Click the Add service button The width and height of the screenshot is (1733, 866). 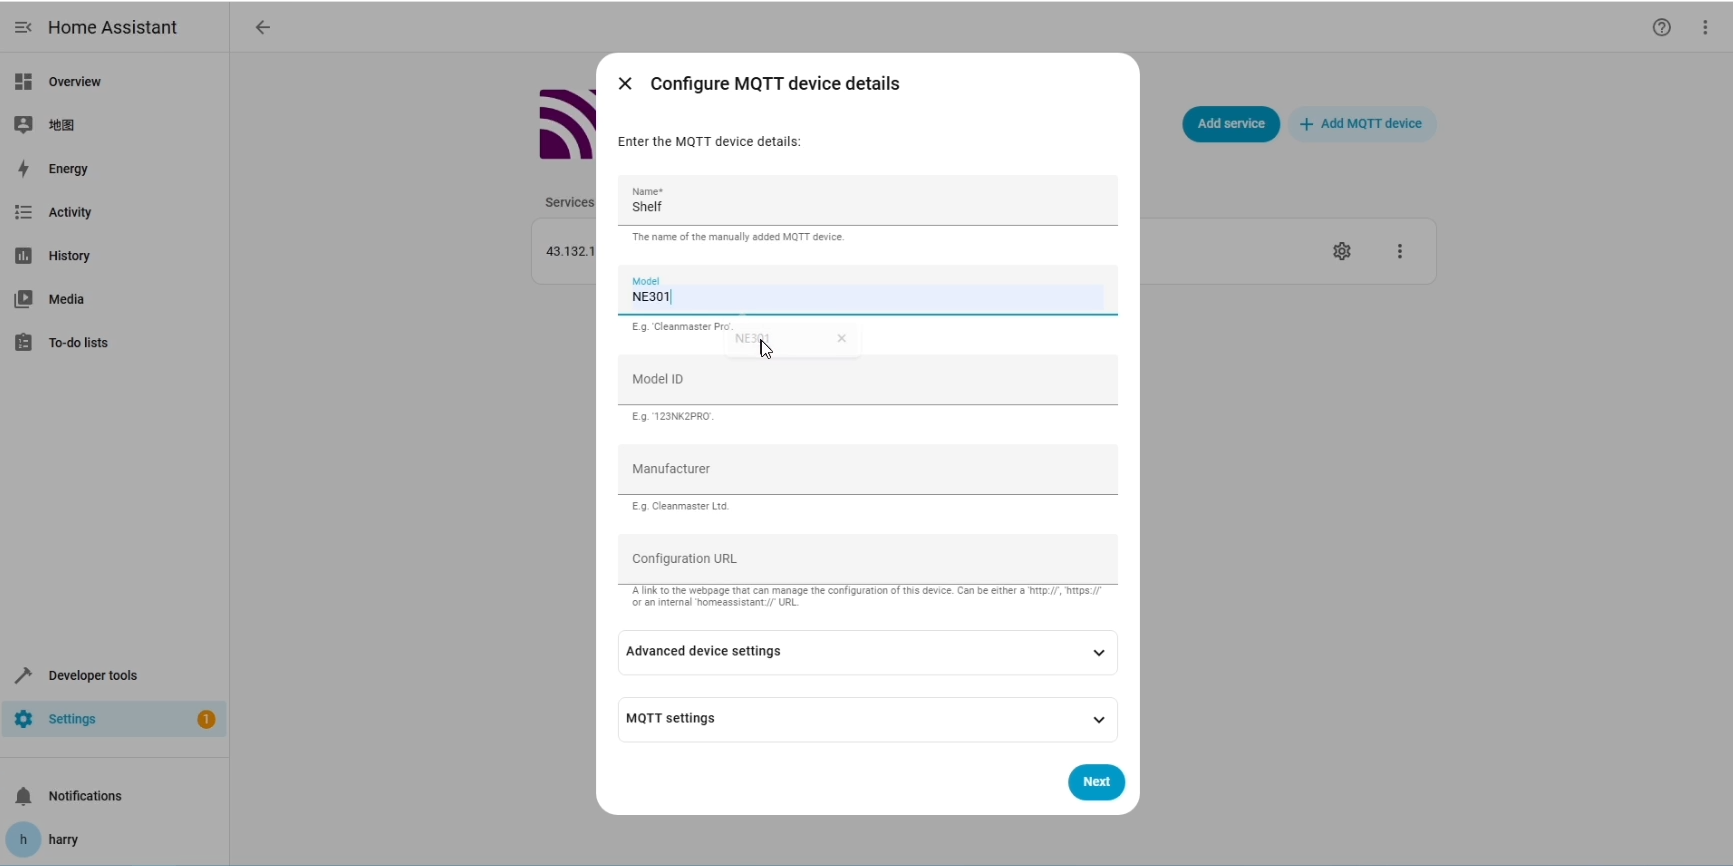click(1231, 124)
